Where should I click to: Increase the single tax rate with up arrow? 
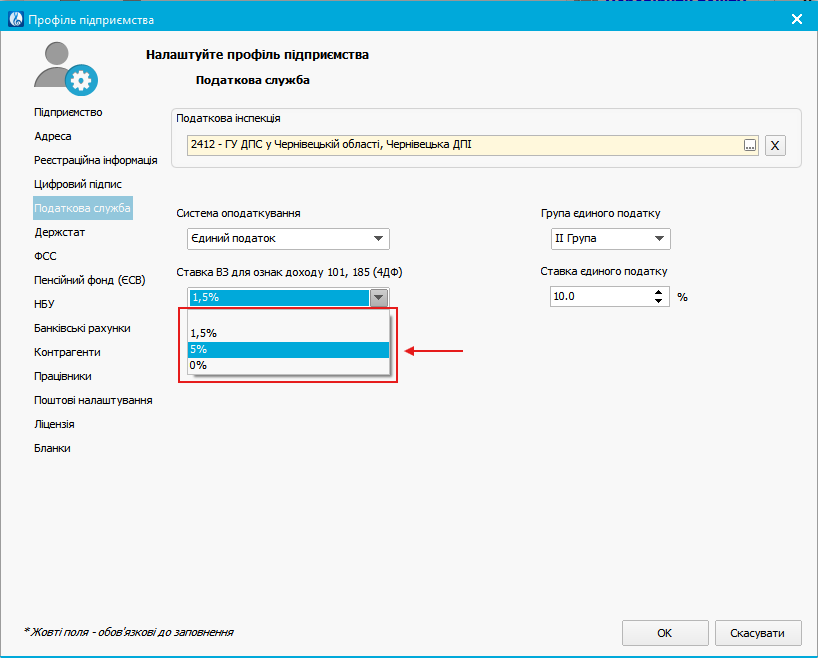(x=658, y=292)
